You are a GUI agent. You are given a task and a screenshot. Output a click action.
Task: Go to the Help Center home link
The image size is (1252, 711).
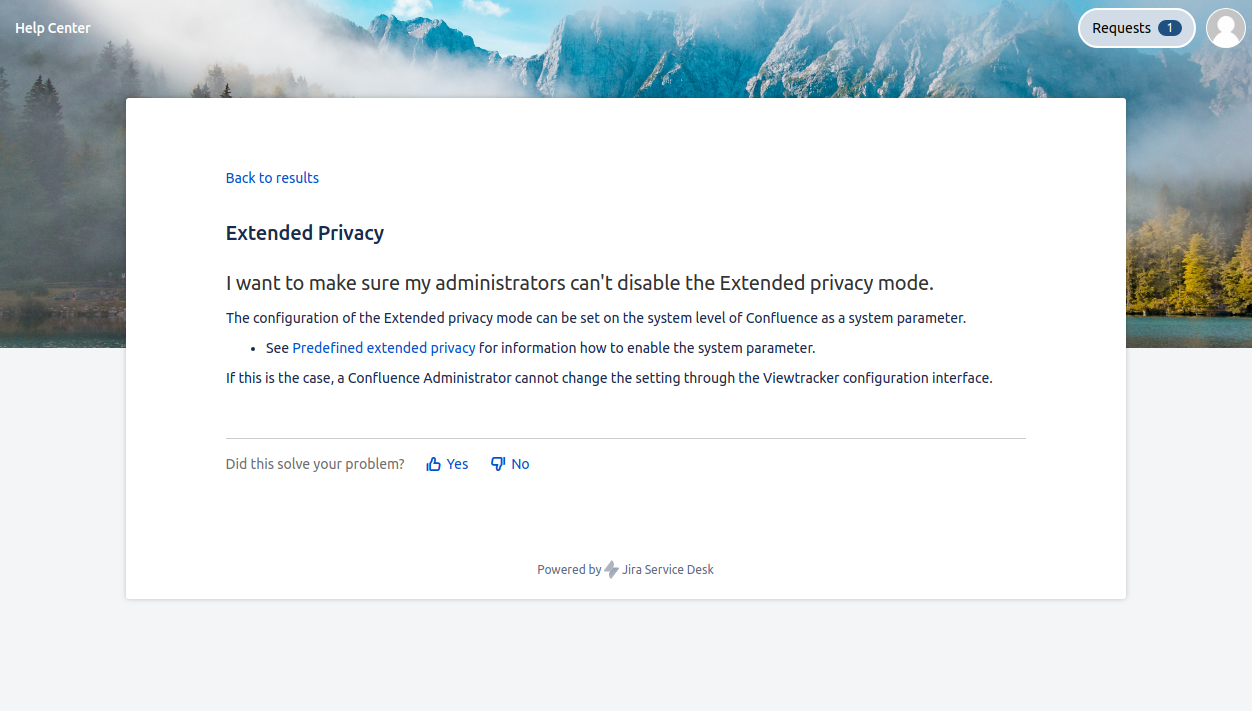tap(53, 28)
